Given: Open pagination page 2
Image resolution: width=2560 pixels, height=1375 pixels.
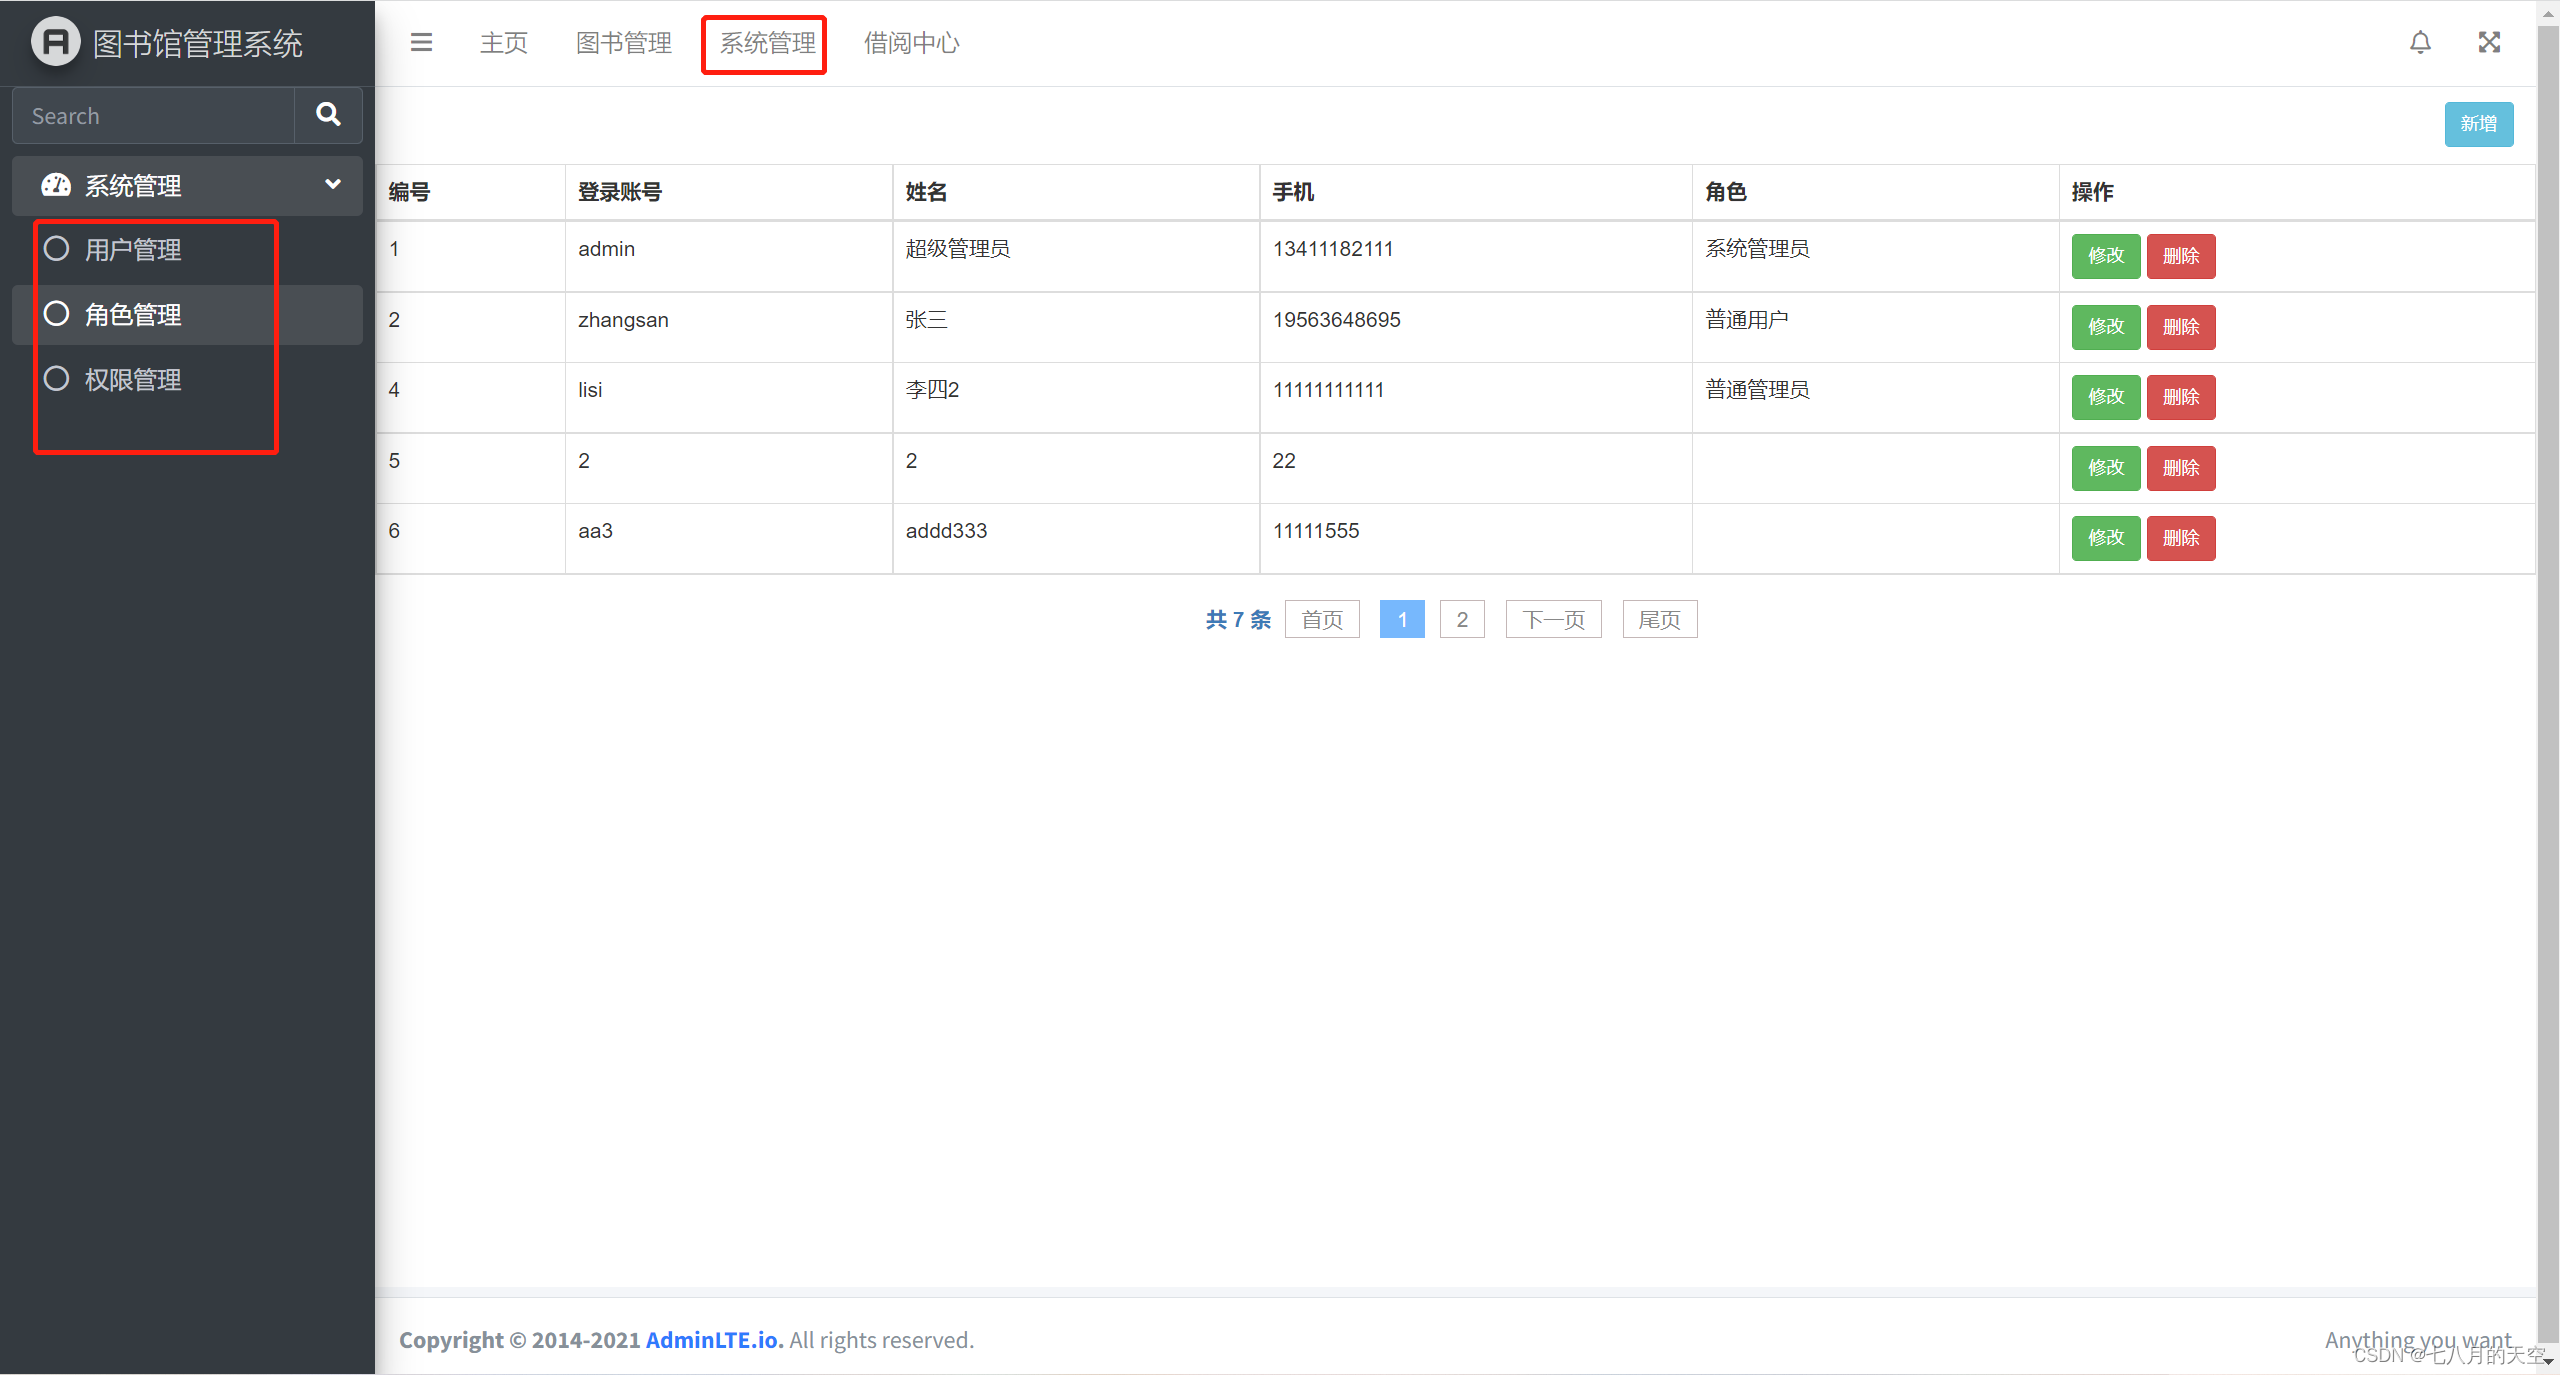Looking at the screenshot, I should pyautogui.click(x=1461, y=619).
